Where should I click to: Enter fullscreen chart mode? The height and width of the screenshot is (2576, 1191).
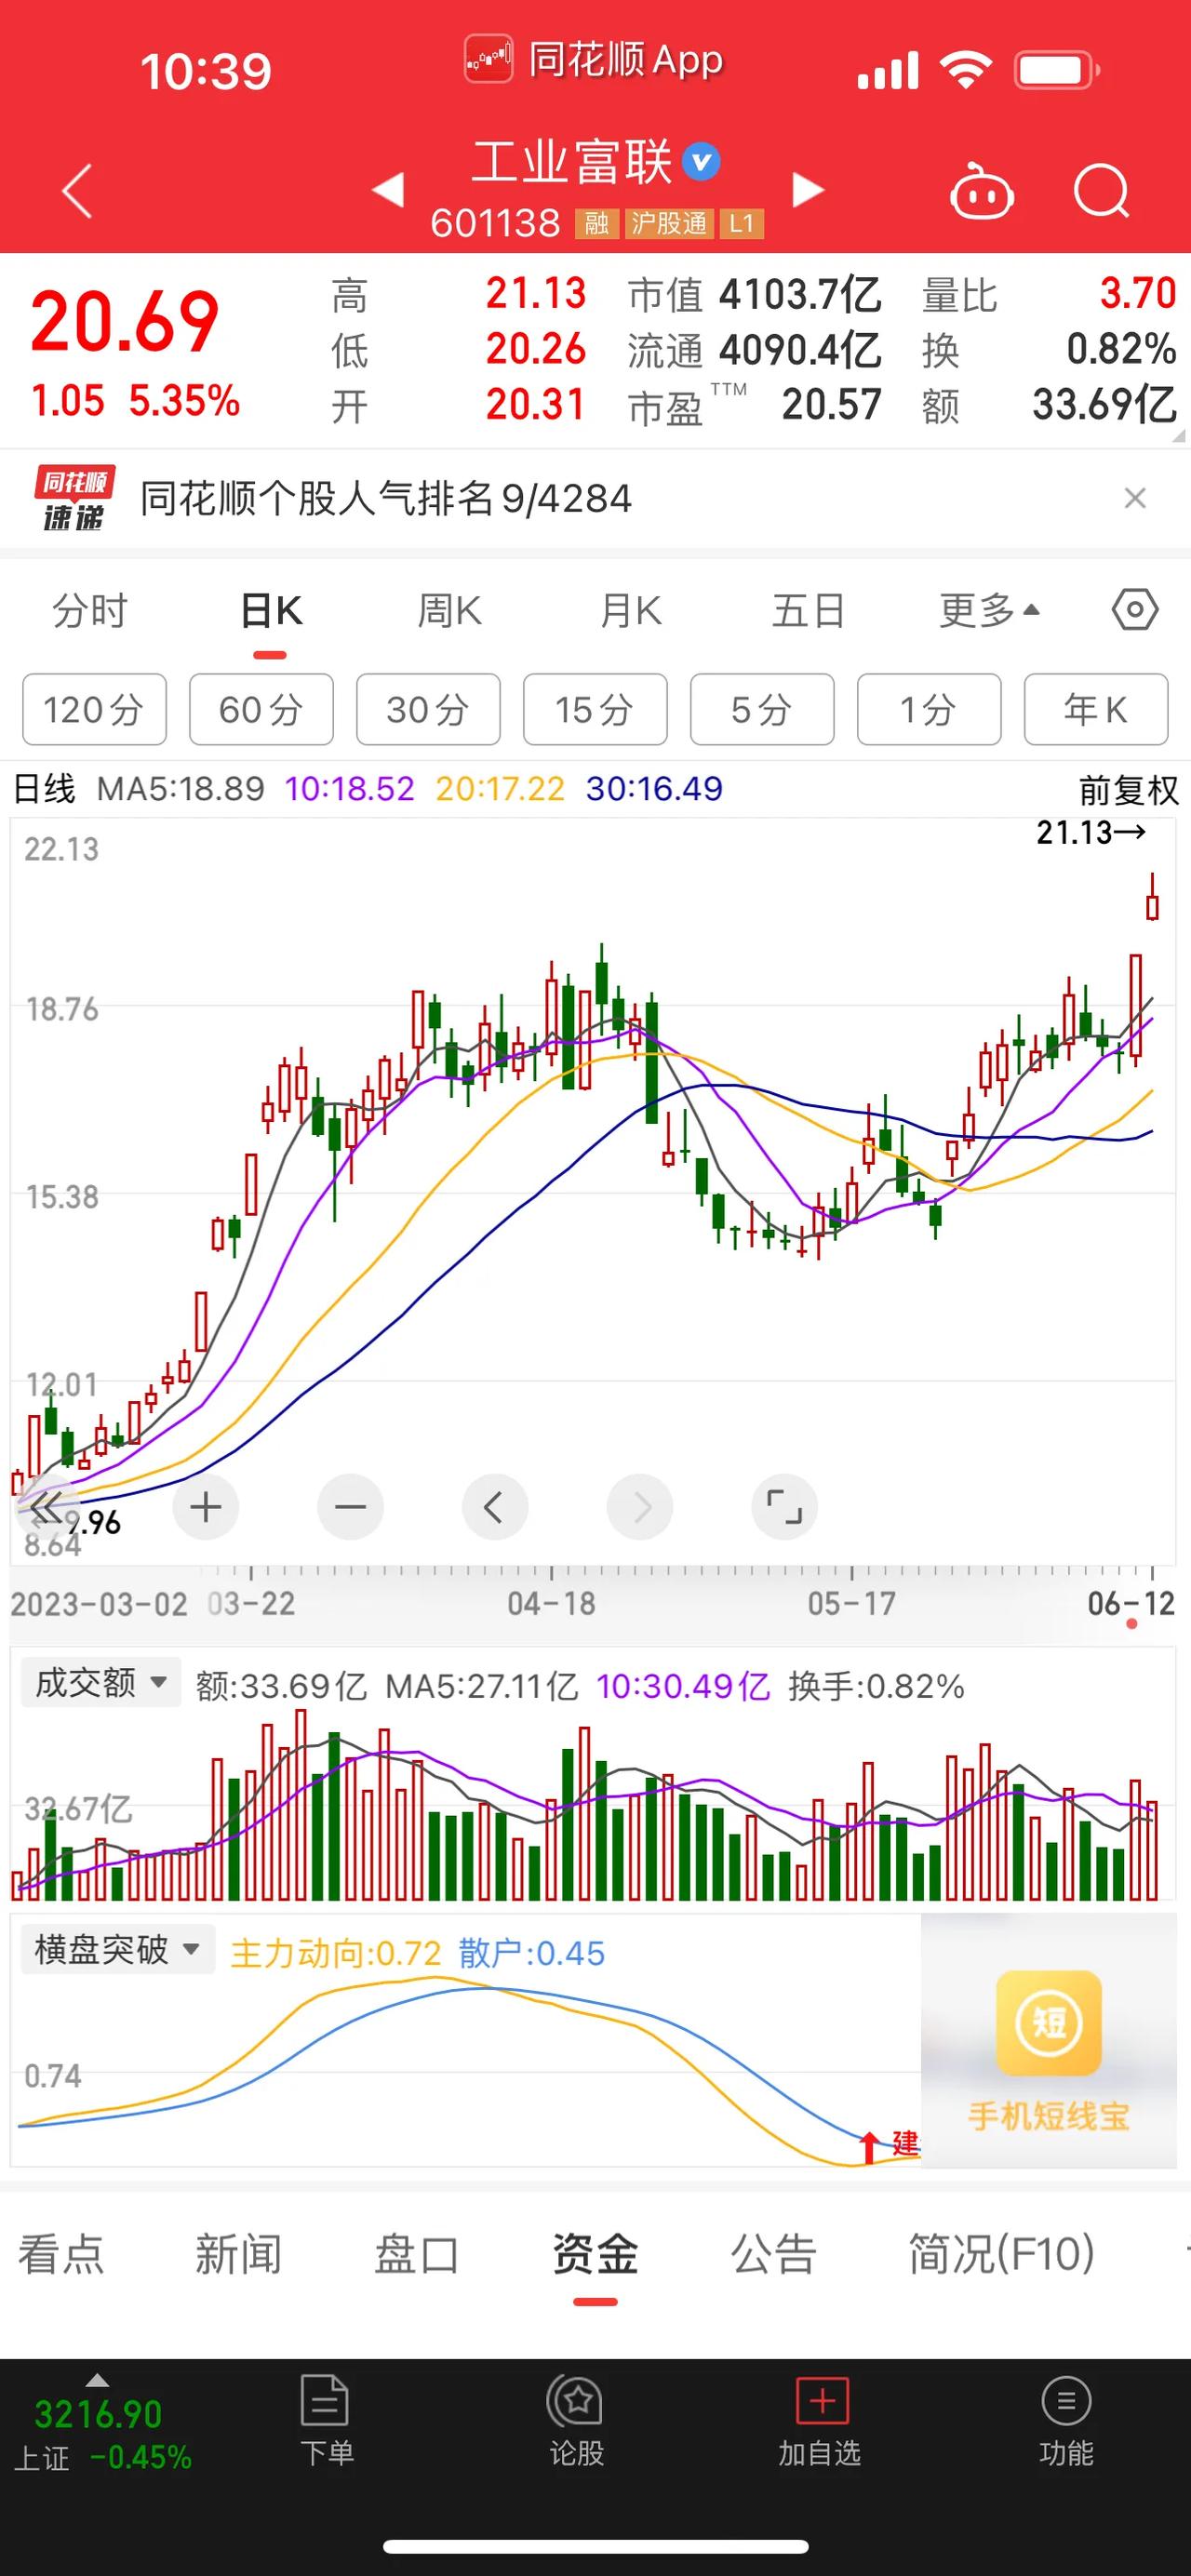(x=784, y=1506)
